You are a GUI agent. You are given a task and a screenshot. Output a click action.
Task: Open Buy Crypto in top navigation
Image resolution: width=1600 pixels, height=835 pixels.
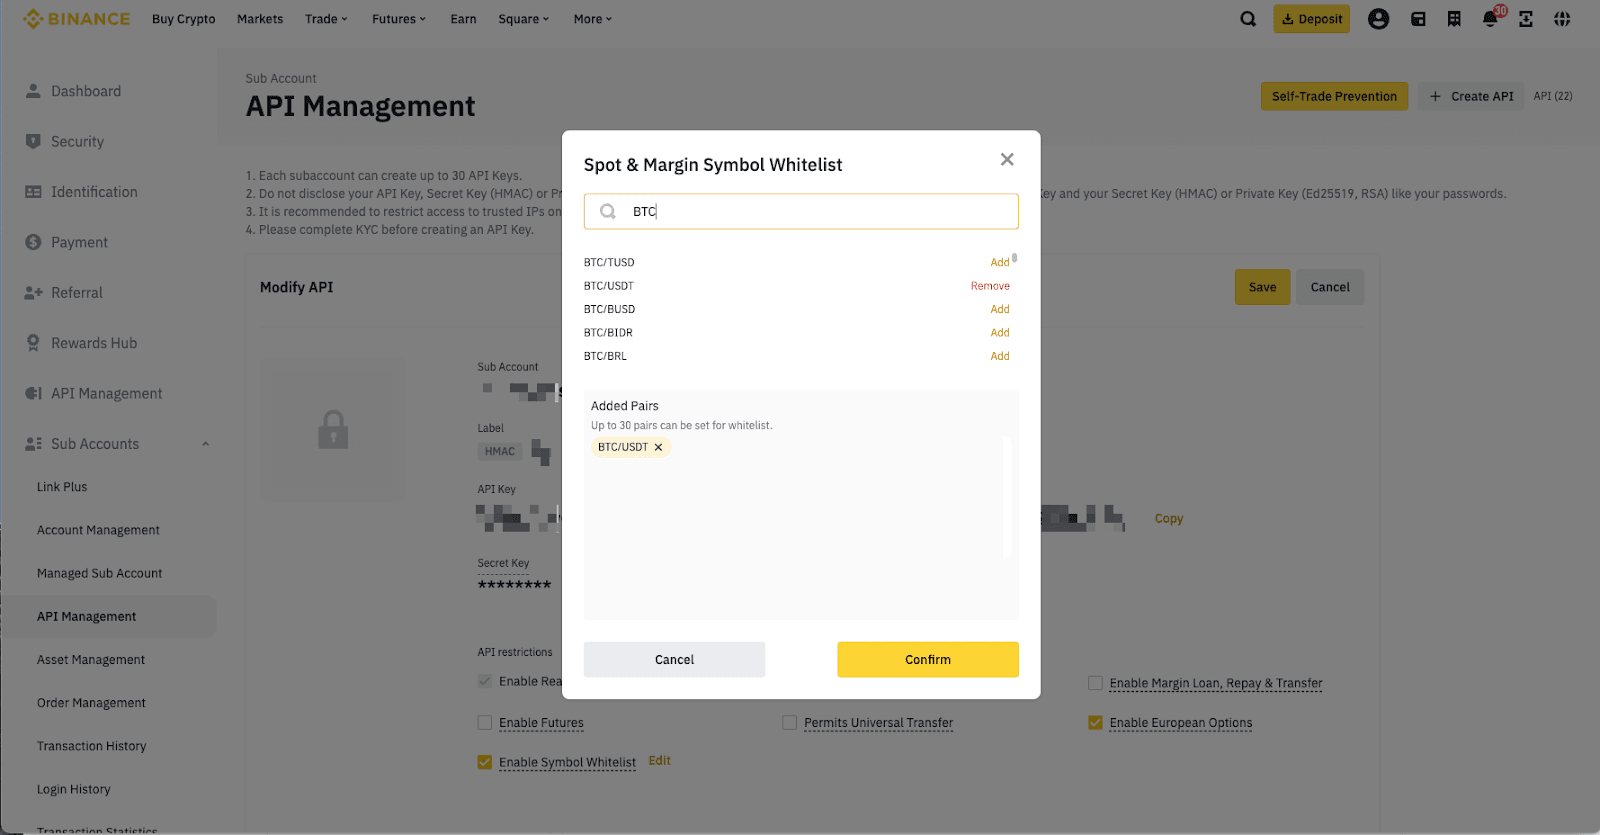click(184, 19)
